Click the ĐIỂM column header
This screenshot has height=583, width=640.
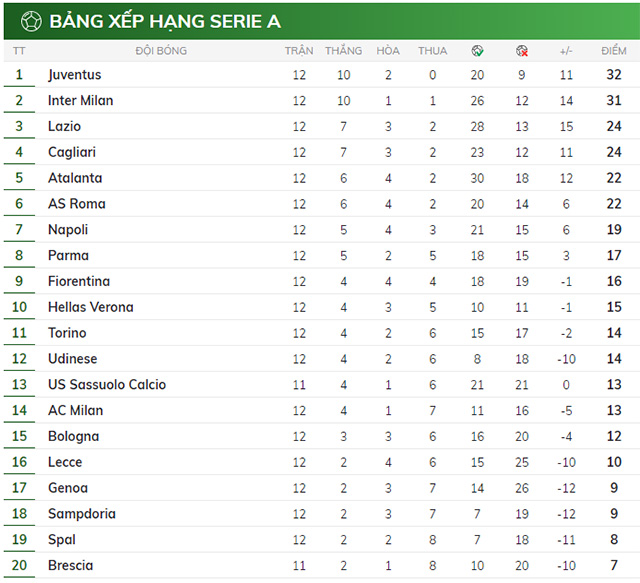614,50
